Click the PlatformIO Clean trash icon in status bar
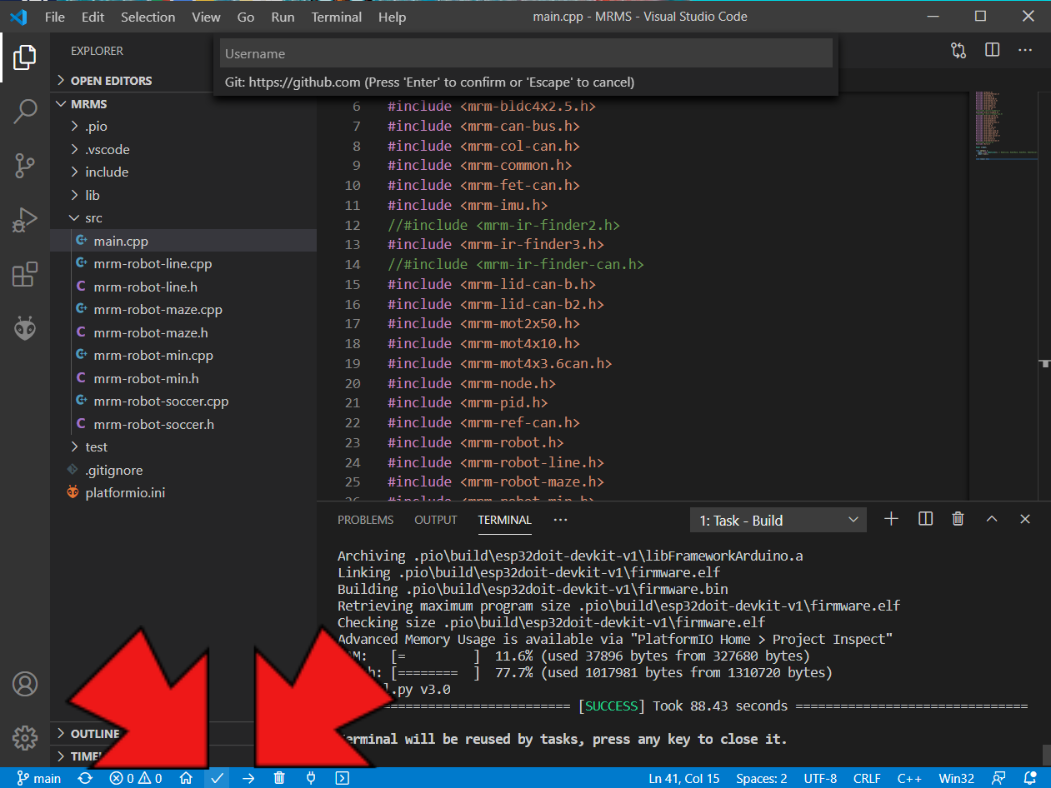 click(279, 778)
